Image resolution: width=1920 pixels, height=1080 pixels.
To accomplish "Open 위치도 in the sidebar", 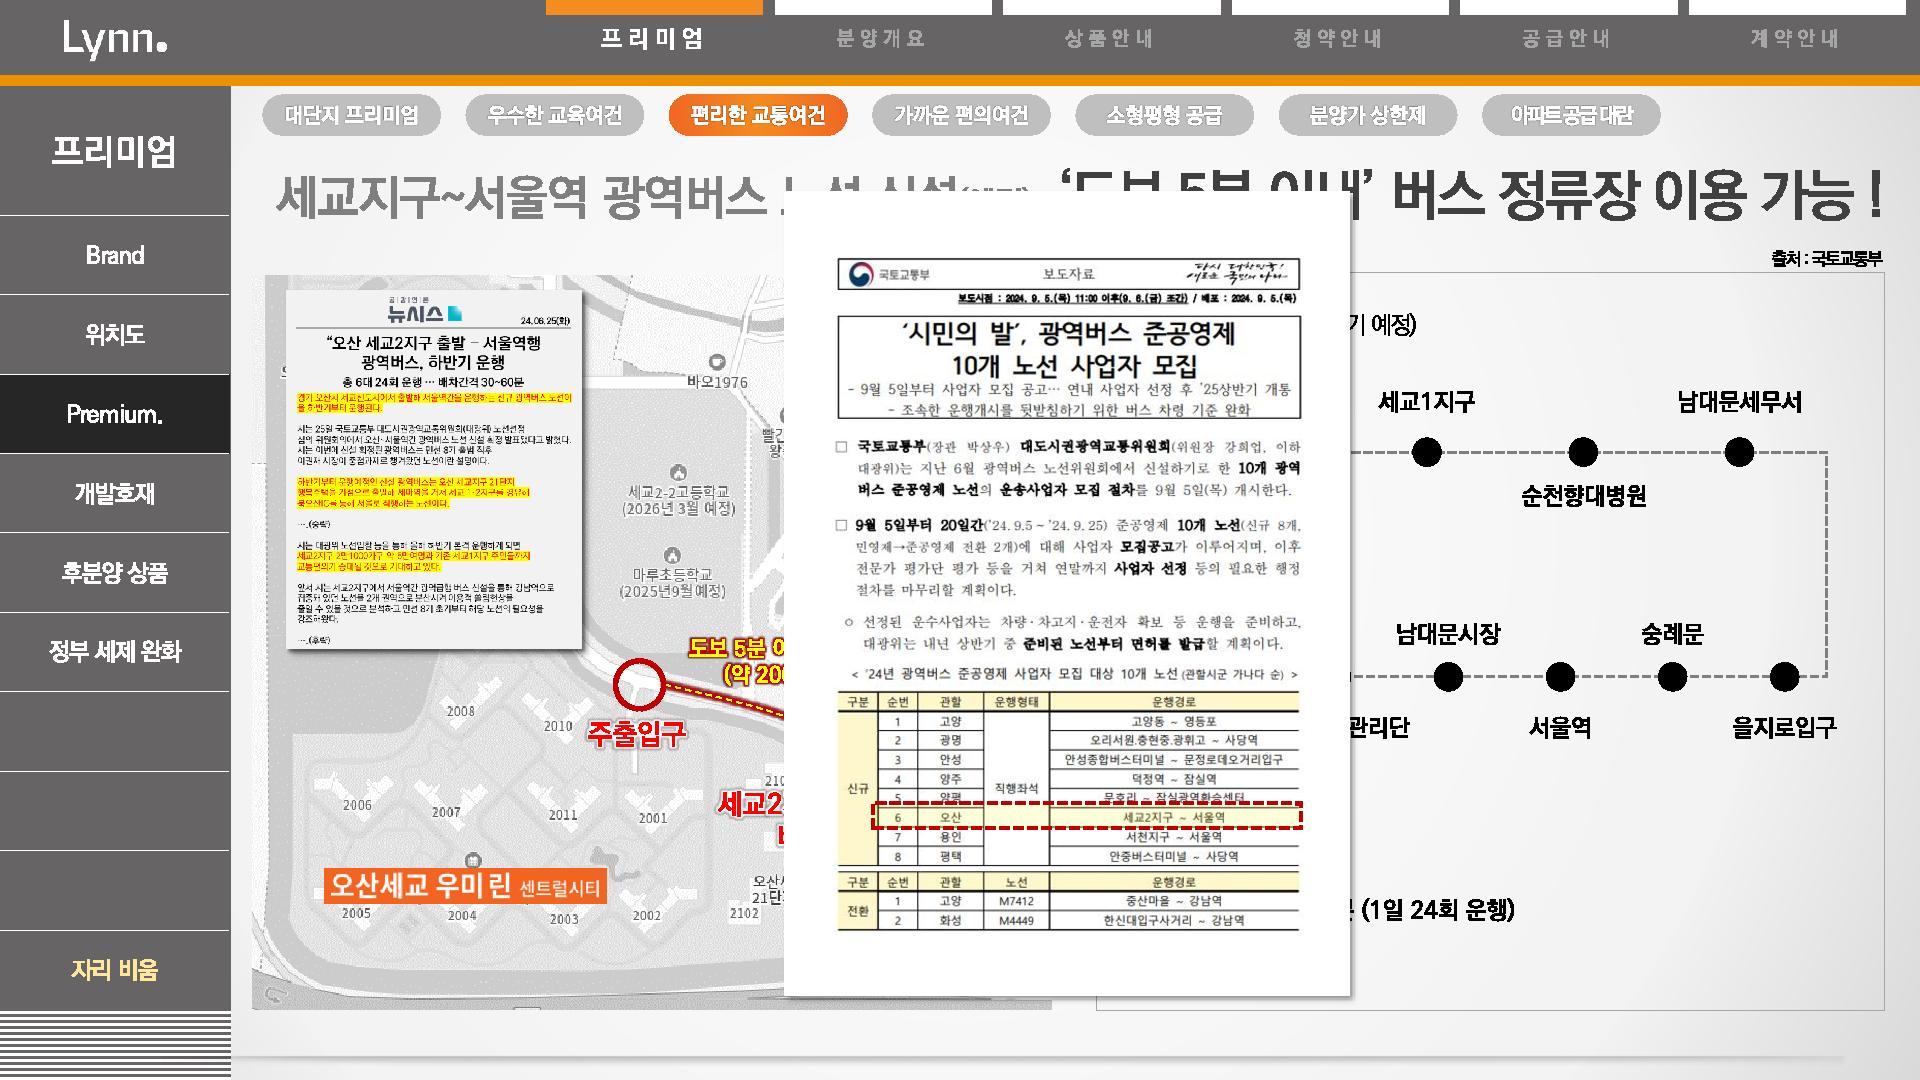I will click(x=115, y=334).
